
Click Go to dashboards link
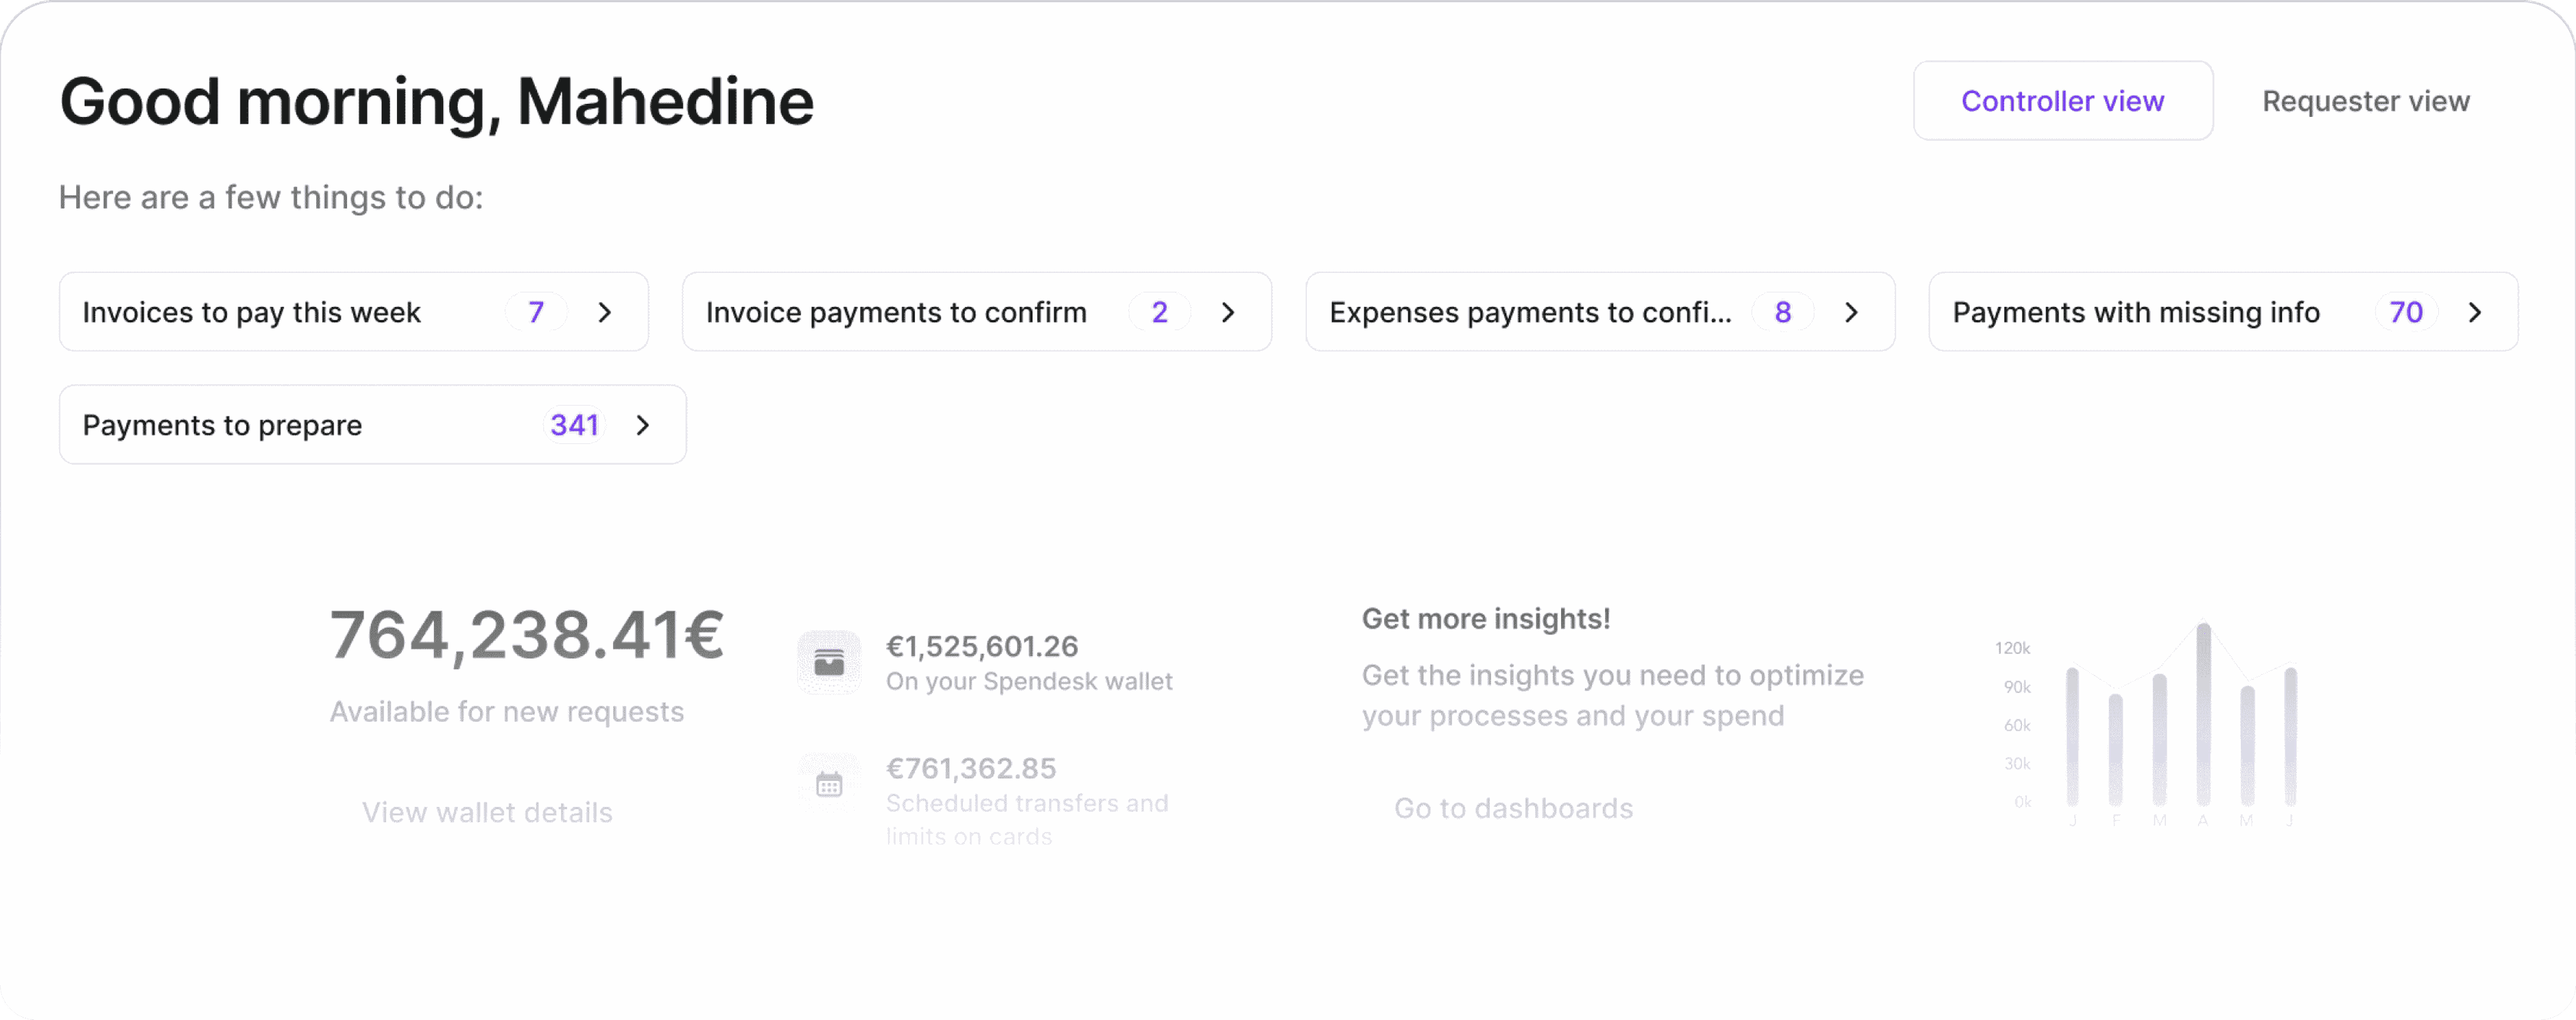(x=1514, y=808)
